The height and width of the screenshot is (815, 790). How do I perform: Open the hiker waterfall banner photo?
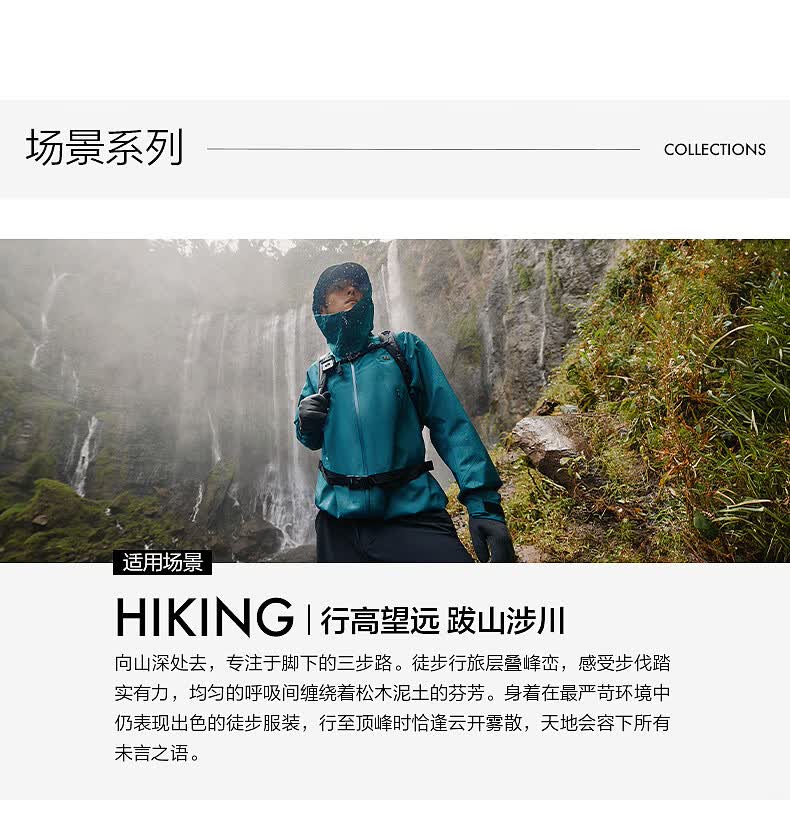point(395,400)
